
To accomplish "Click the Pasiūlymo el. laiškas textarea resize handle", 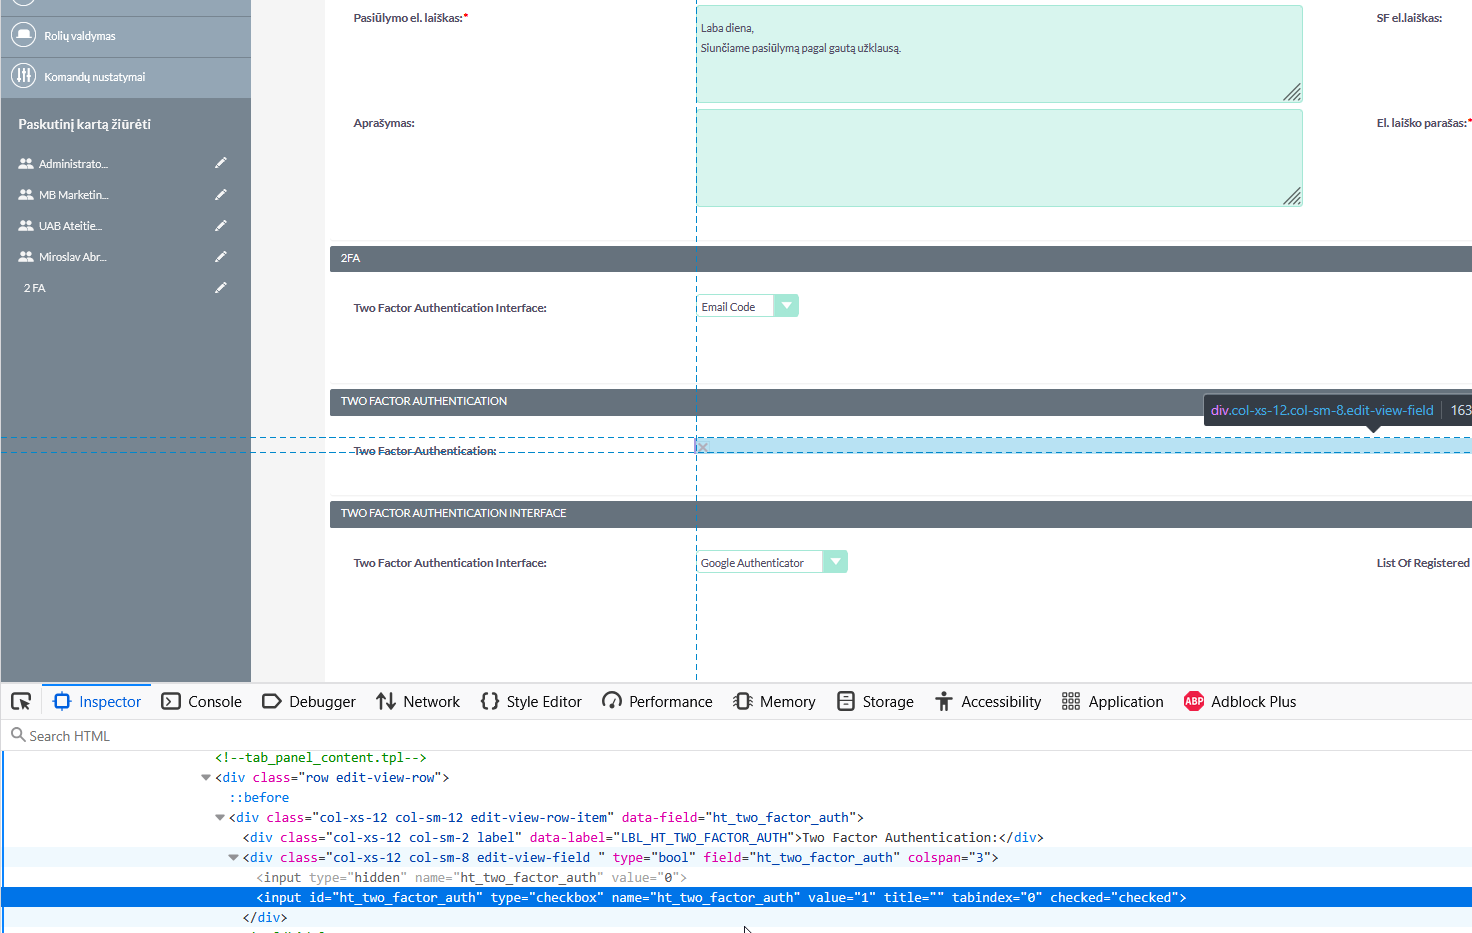I will click(x=1292, y=92).
